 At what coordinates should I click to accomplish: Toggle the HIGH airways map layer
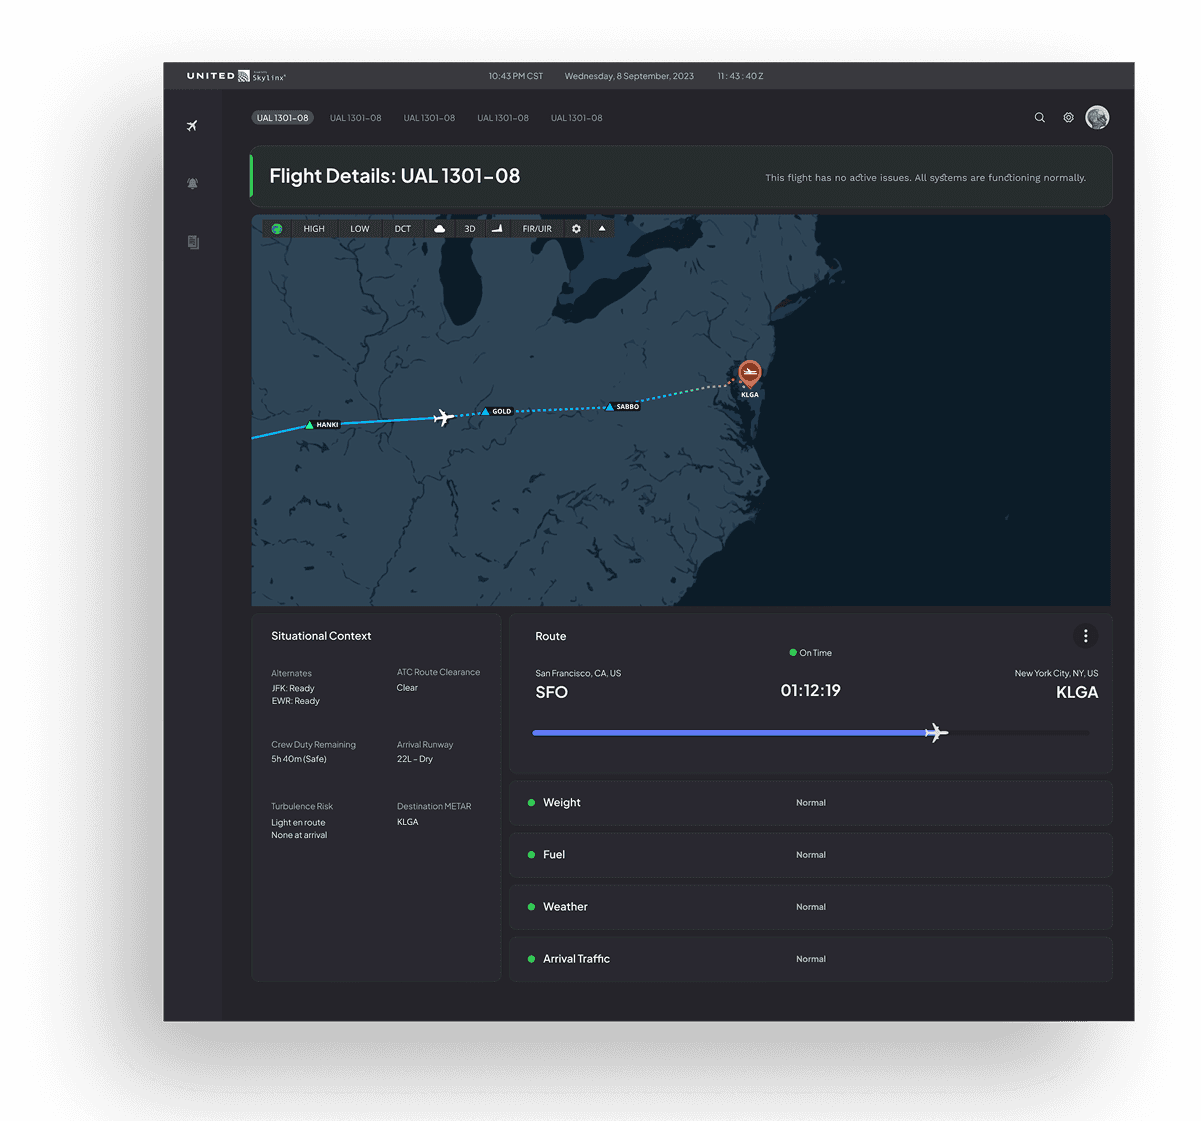(x=314, y=228)
